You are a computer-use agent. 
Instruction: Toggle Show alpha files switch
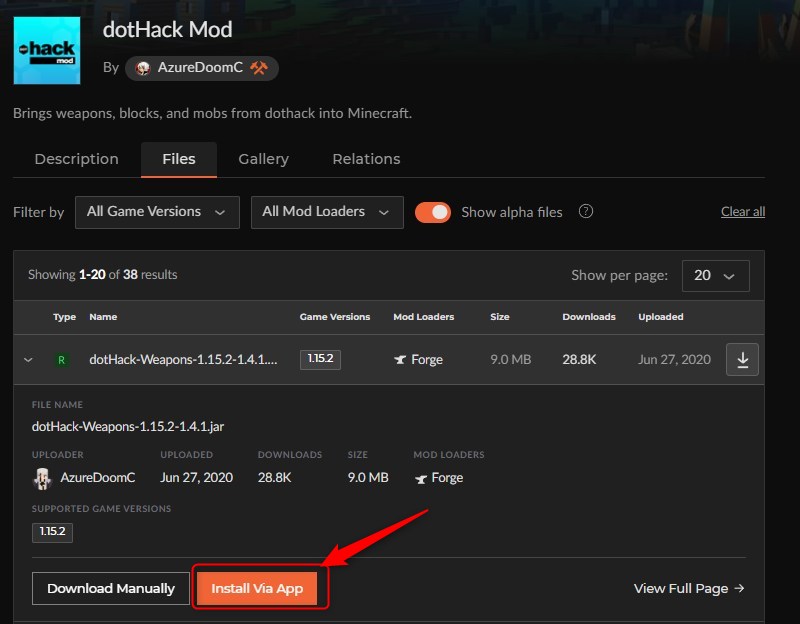coord(433,212)
